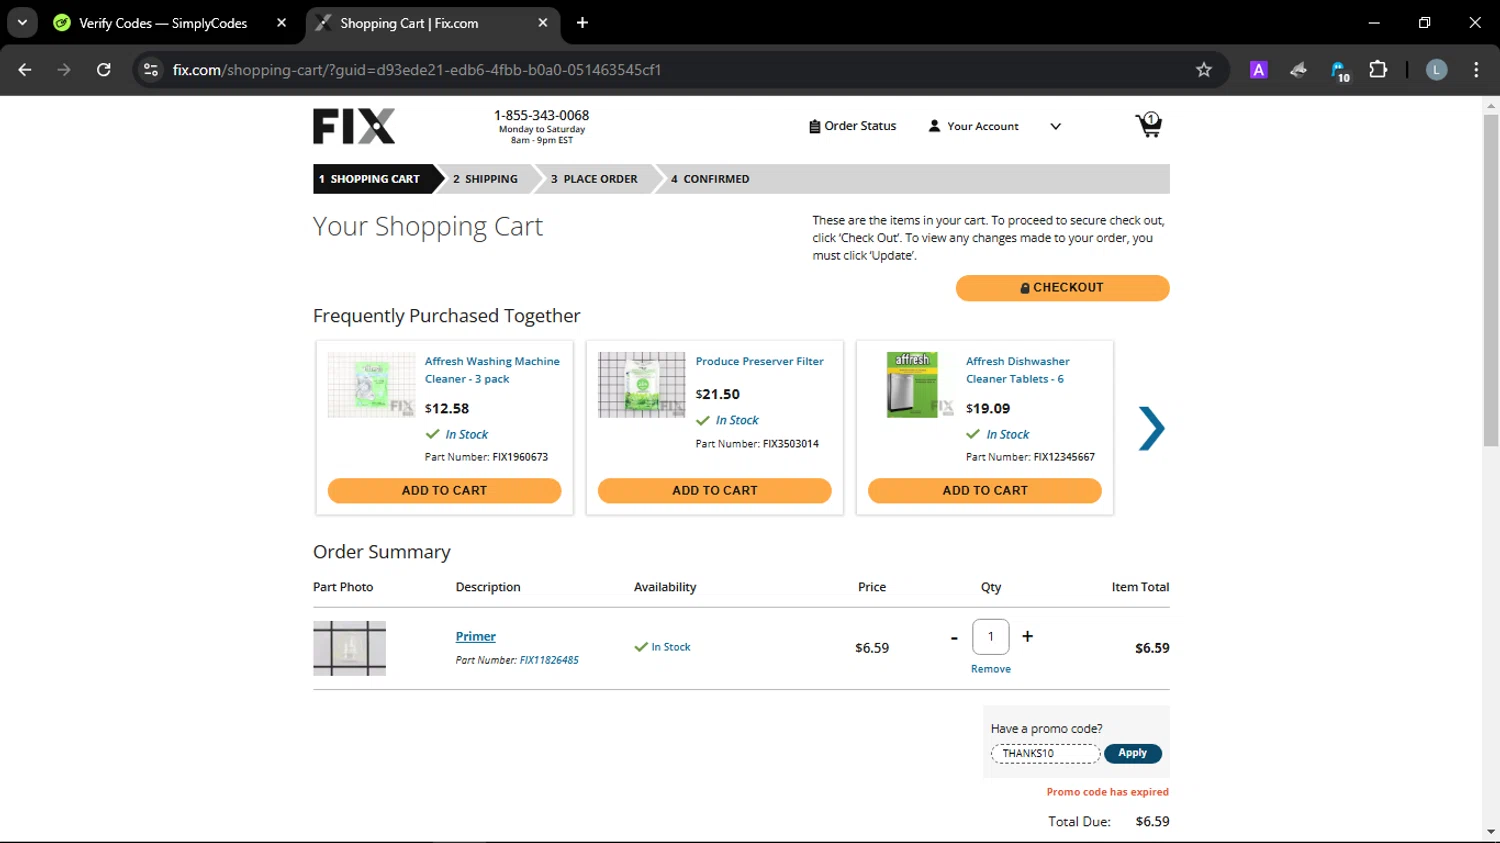This screenshot has height=843, width=1500.
Task: Open Chrome three-dot menu
Action: (1476, 70)
